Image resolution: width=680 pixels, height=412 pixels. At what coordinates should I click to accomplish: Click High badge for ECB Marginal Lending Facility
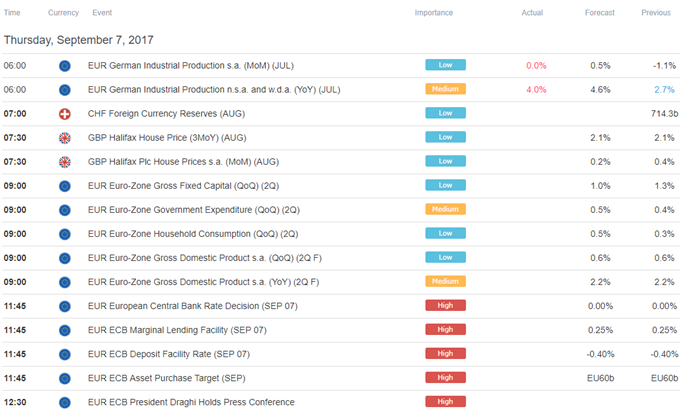click(445, 330)
